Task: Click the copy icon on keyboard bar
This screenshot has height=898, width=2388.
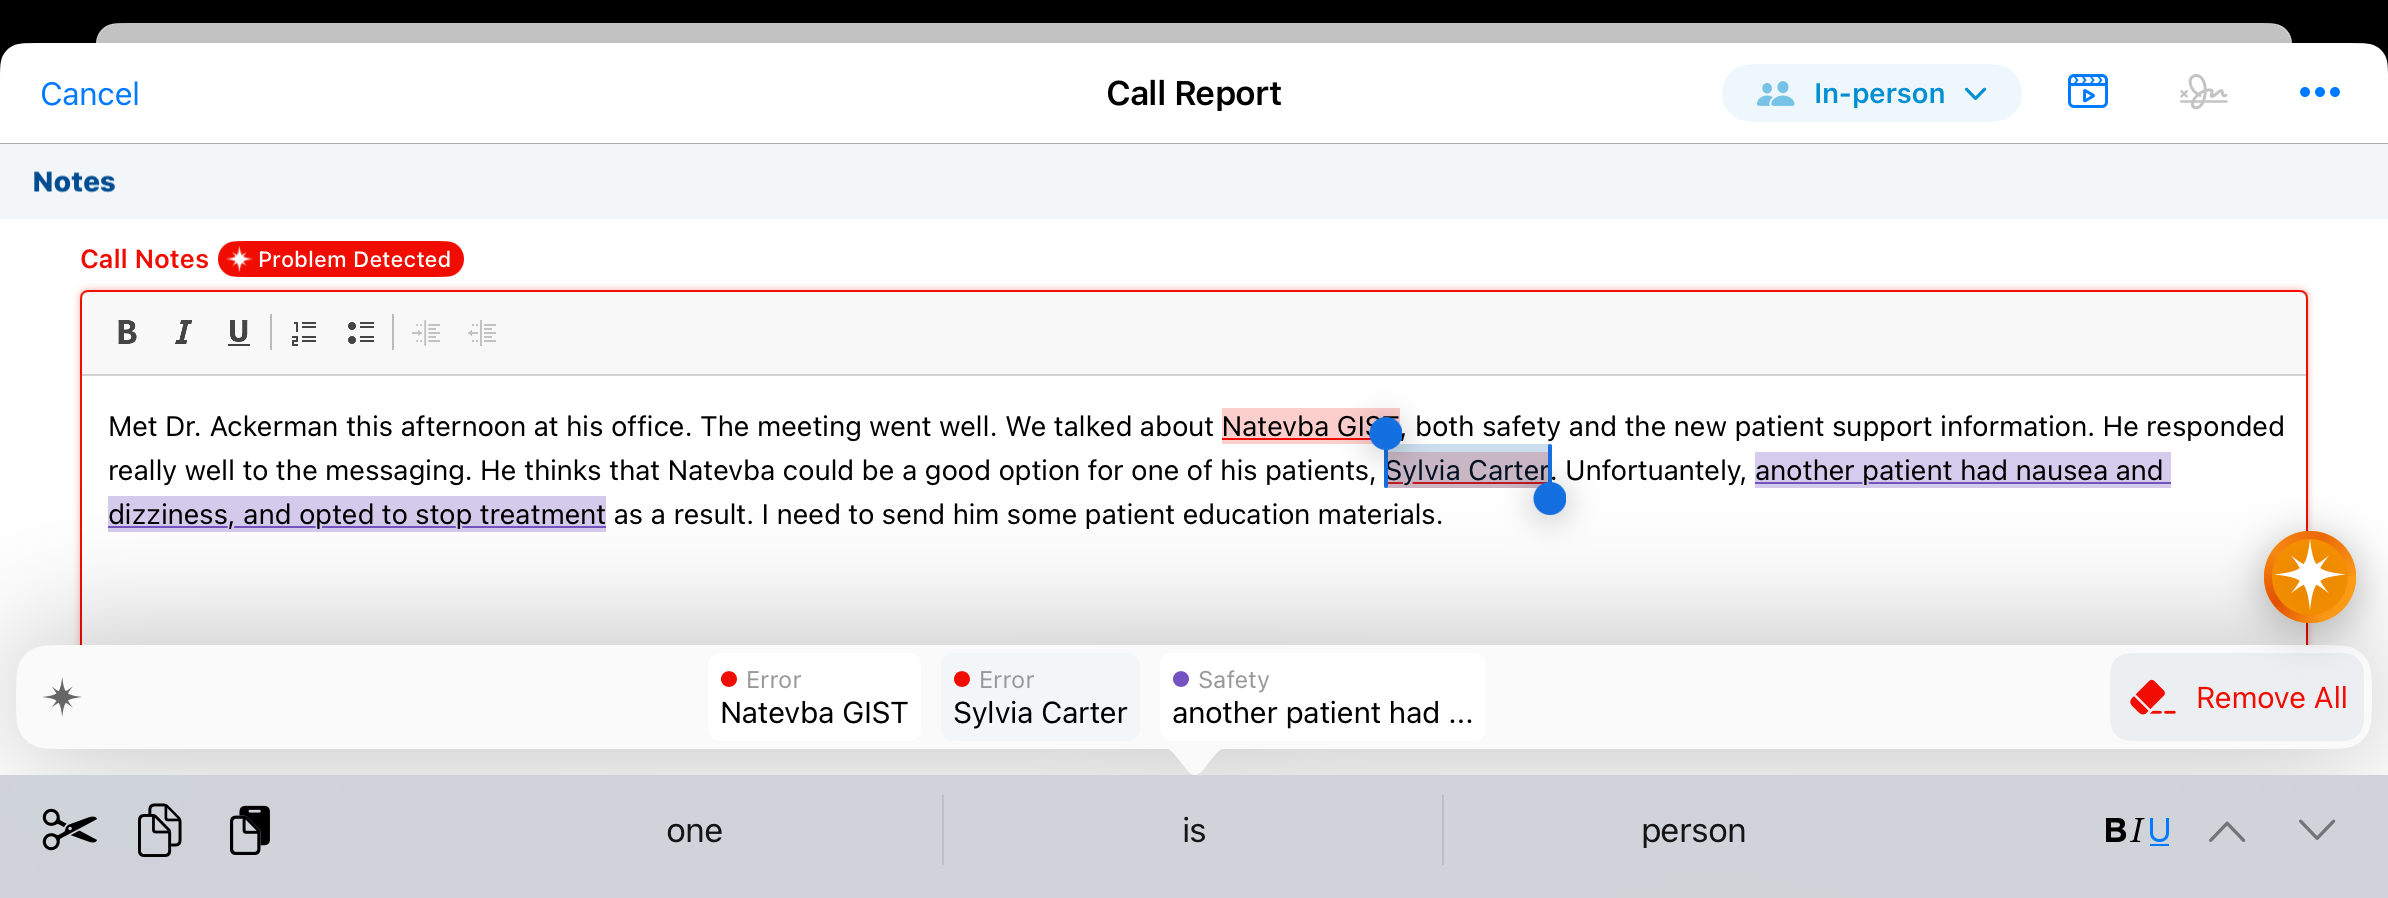Action: (x=160, y=830)
